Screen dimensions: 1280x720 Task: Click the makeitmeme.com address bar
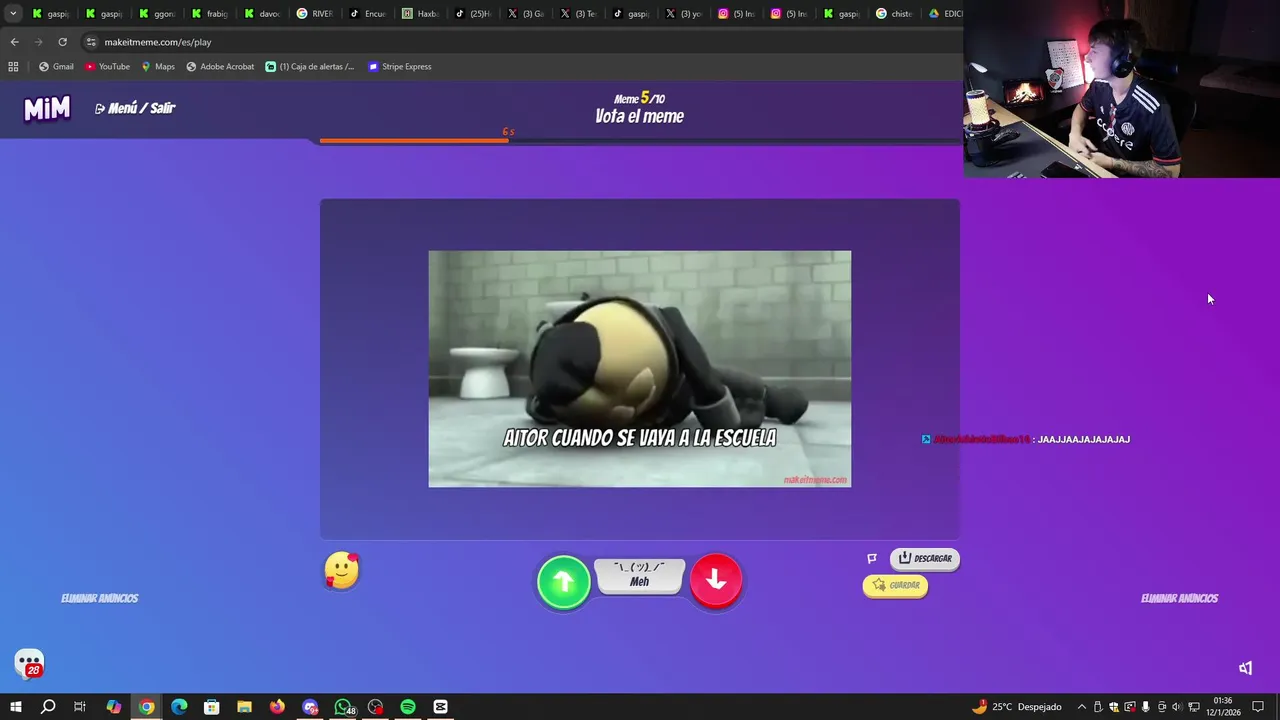(x=520, y=42)
